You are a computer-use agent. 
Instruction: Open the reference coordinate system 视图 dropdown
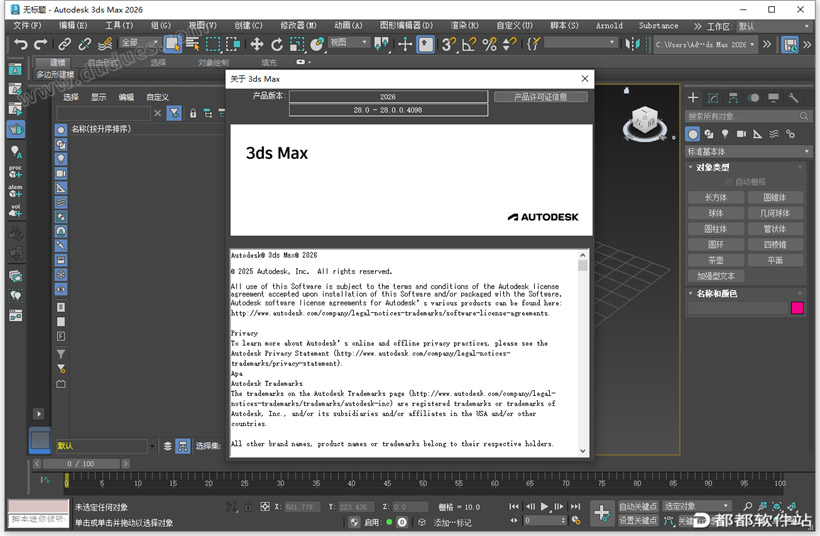pyautogui.click(x=349, y=43)
